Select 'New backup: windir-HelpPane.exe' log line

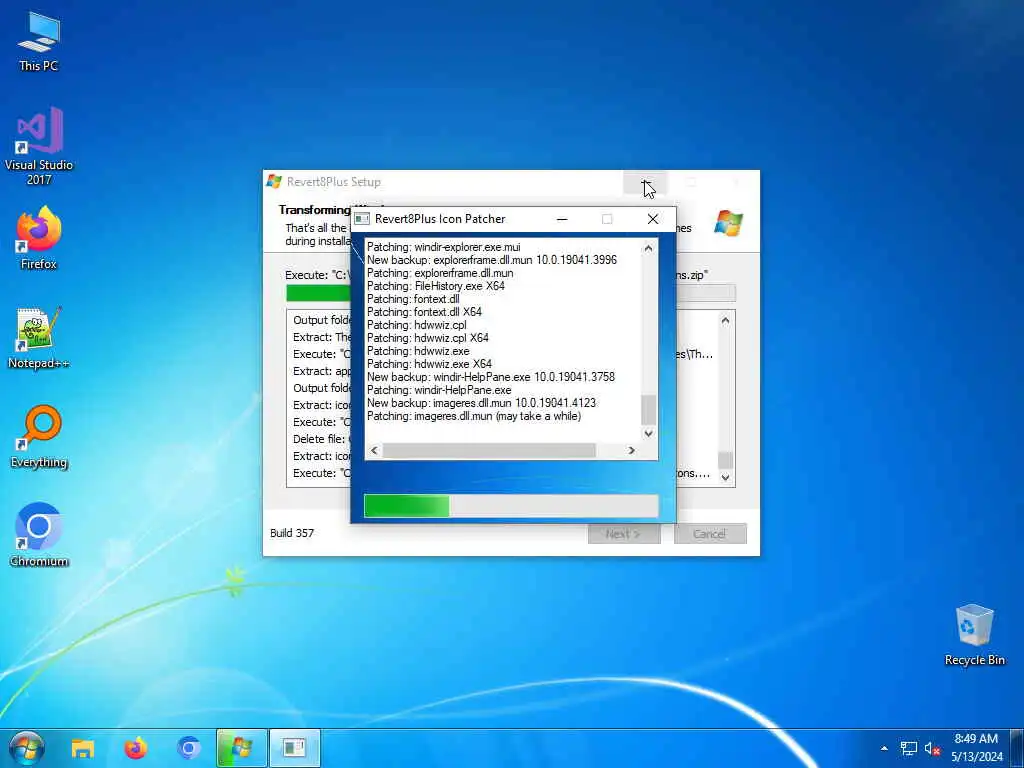click(490, 377)
